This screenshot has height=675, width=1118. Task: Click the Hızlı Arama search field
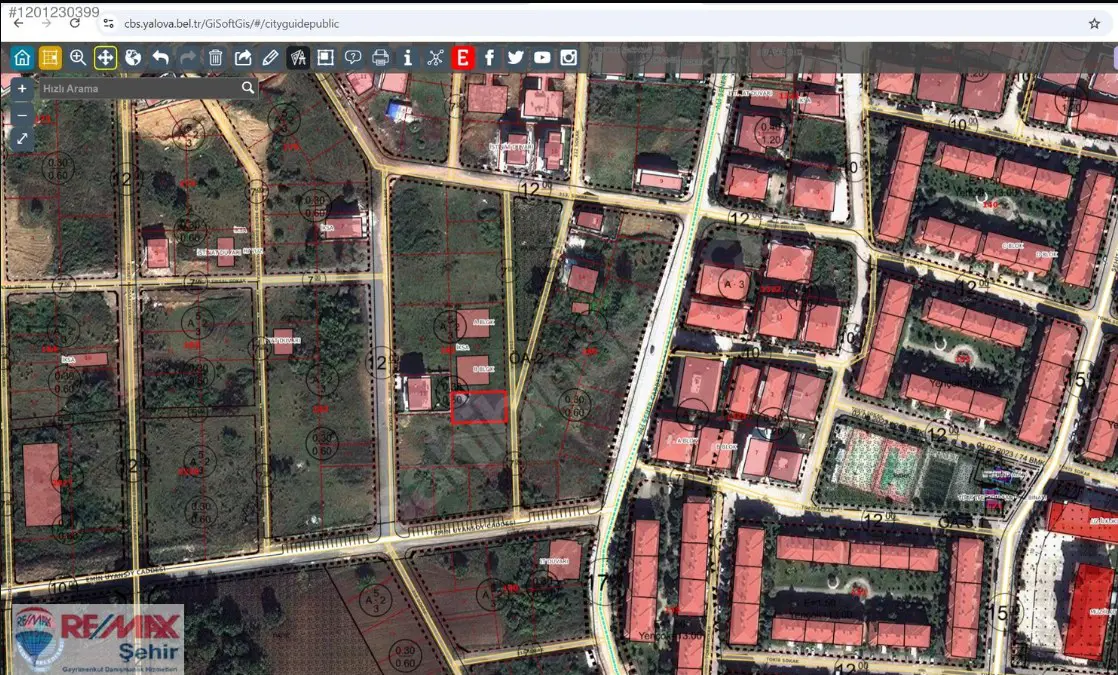(140, 88)
